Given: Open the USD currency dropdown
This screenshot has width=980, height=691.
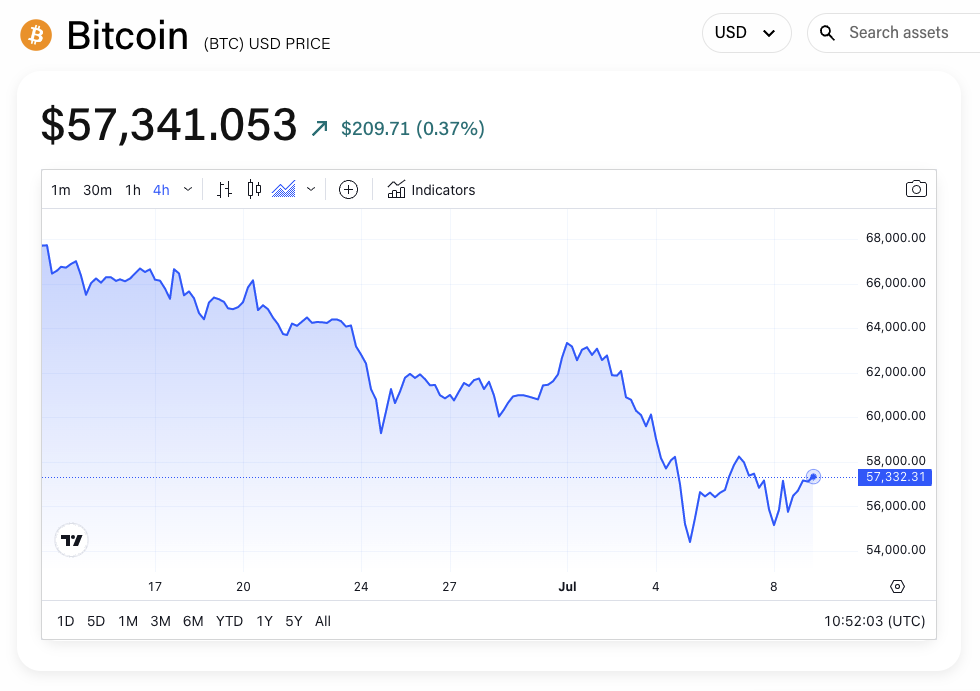Looking at the screenshot, I should tap(746, 32).
